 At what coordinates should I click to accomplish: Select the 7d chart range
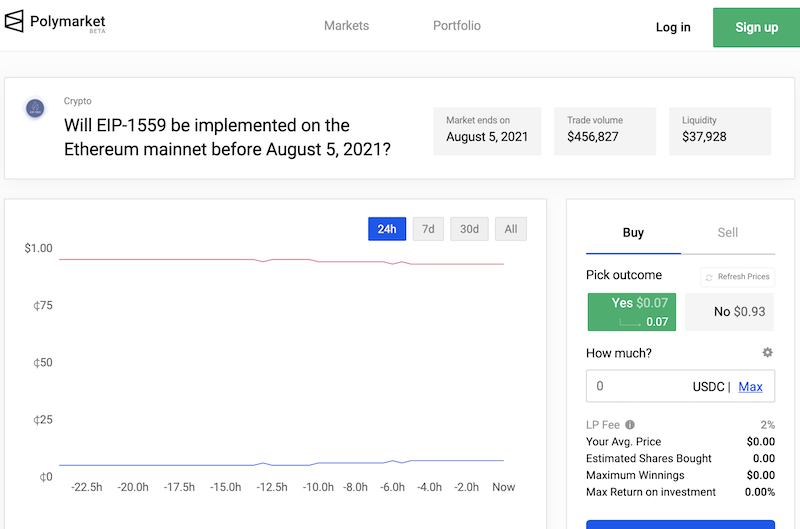pos(428,229)
